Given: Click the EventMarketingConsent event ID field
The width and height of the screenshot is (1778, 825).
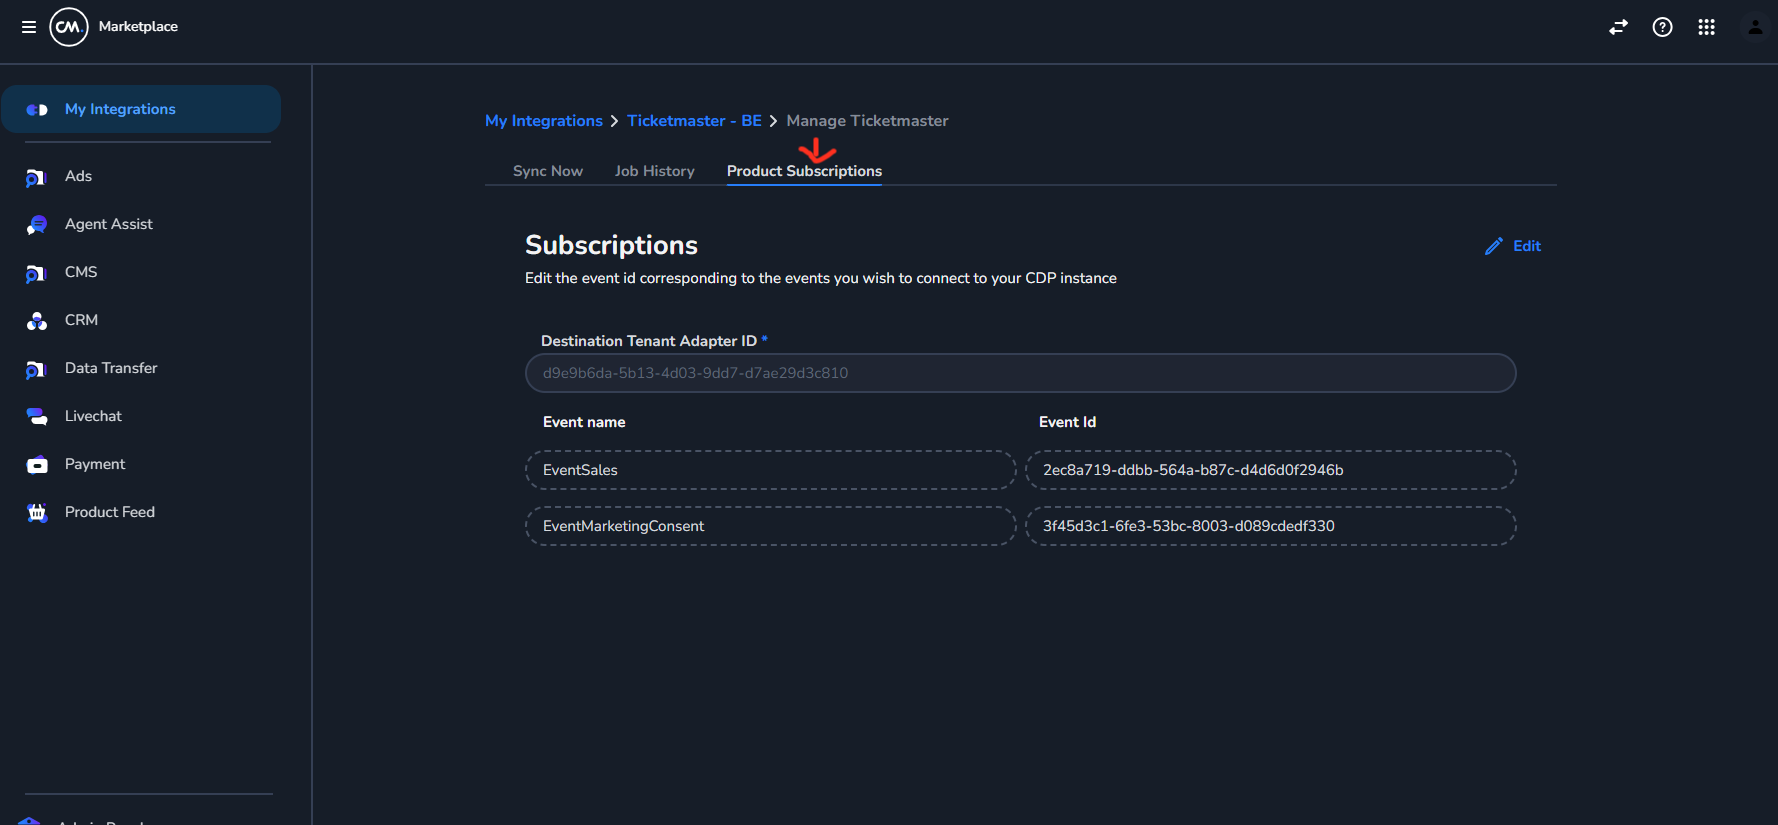Looking at the screenshot, I should coord(1270,526).
